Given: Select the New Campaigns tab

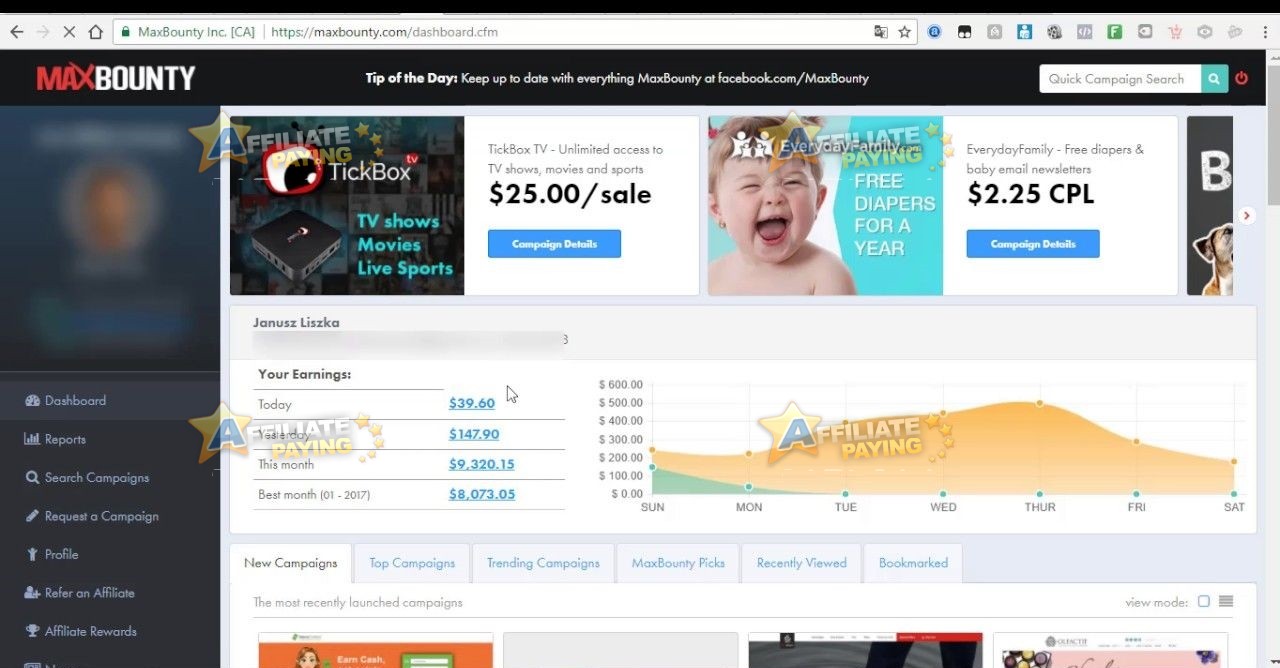Looking at the screenshot, I should [x=291, y=563].
